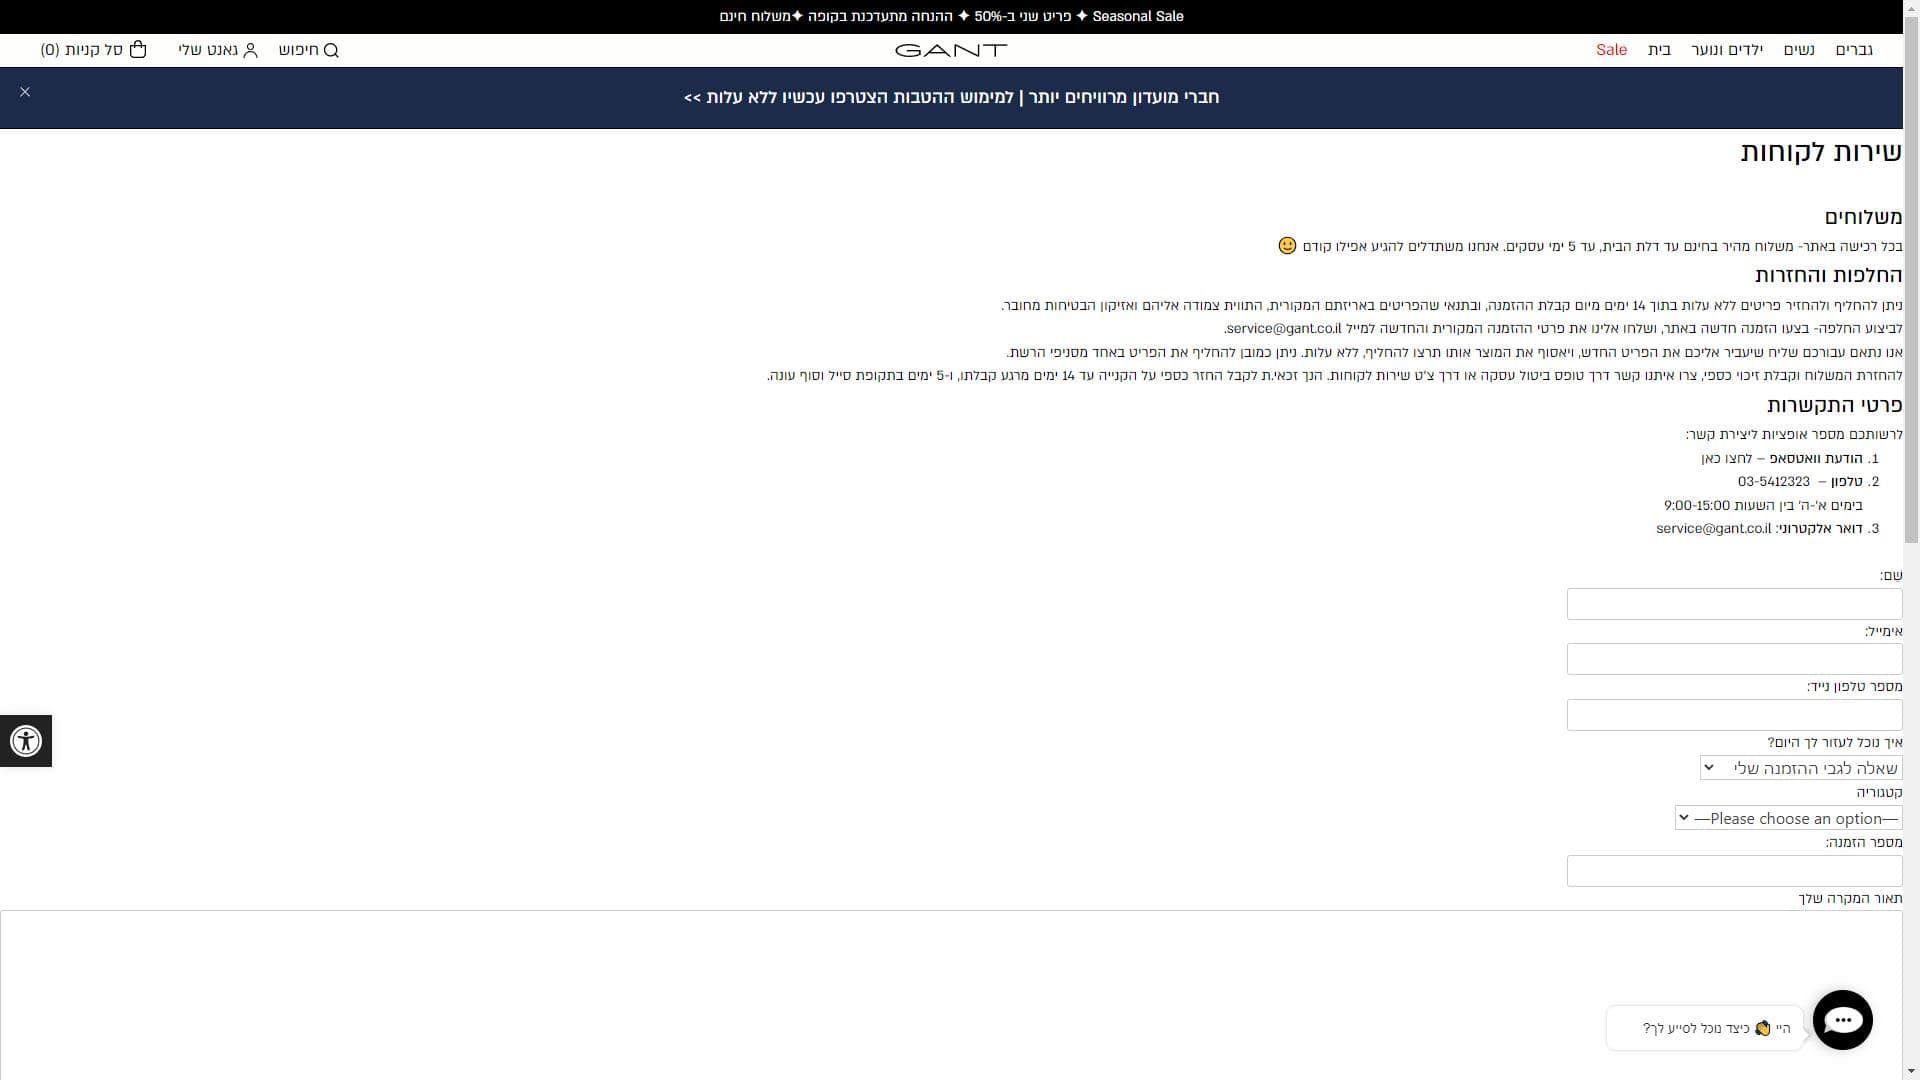The height and width of the screenshot is (1080, 1920).
Task: Click the WhatsApp message link
Action: [1726, 458]
